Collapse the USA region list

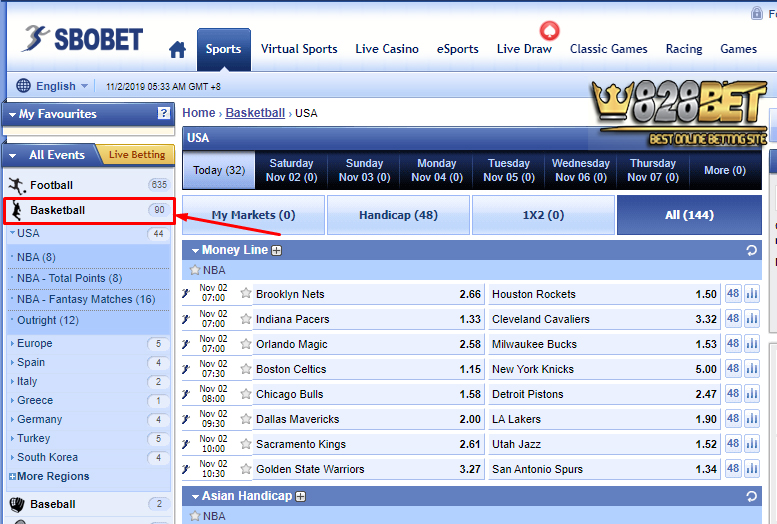pos(12,232)
